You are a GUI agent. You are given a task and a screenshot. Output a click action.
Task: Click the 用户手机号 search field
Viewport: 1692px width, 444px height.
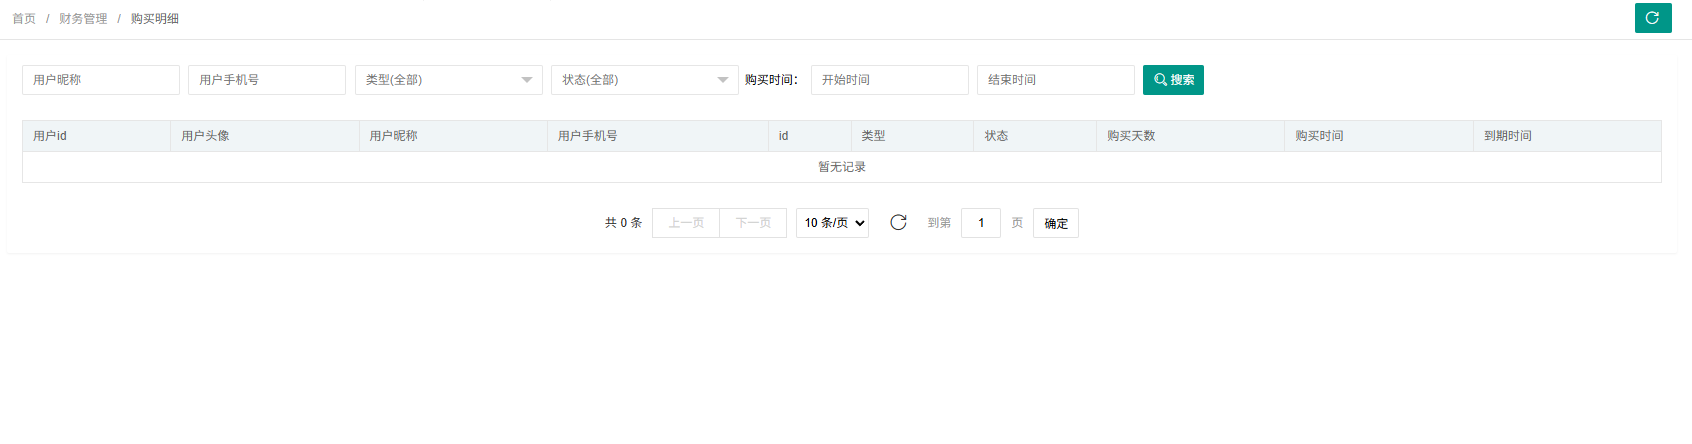pyautogui.click(x=267, y=80)
